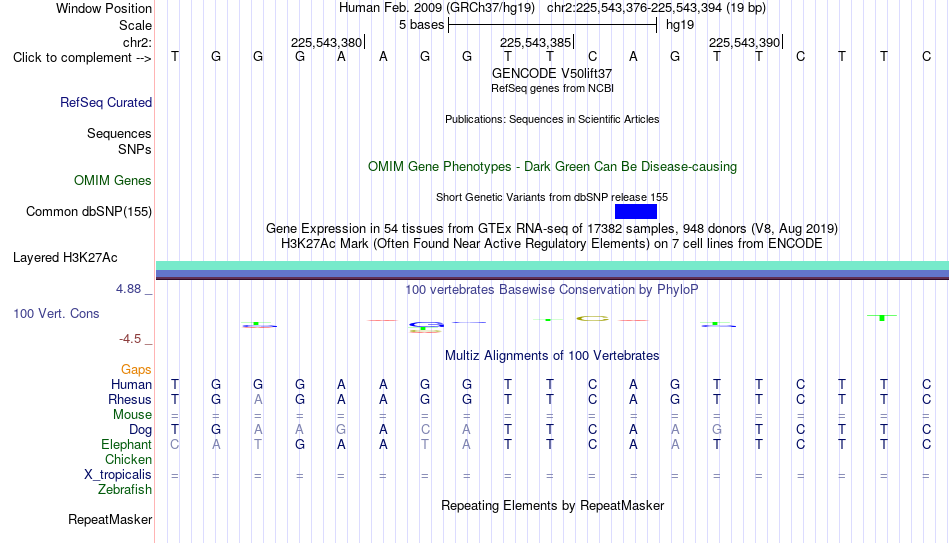
Task: Click the 'Click to complement -->' label
Action: pyautogui.click(x=82, y=58)
